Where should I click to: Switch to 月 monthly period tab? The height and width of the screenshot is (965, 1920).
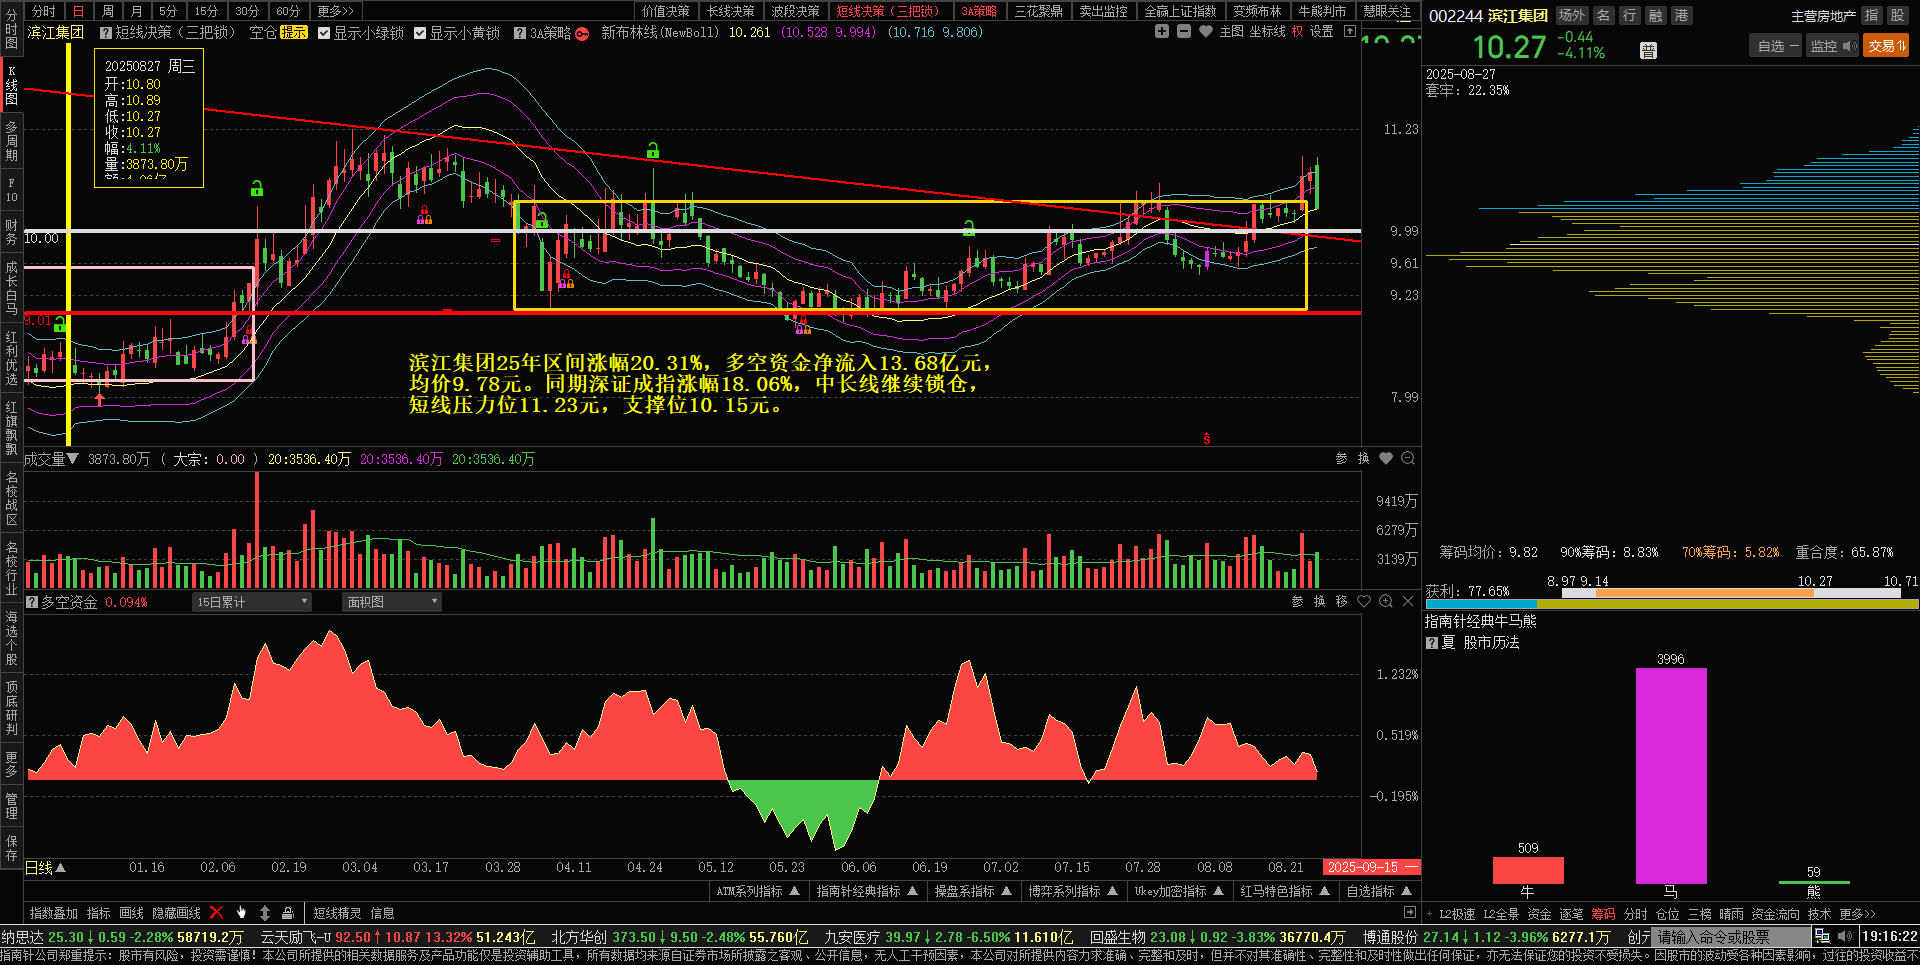tap(137, 11)
